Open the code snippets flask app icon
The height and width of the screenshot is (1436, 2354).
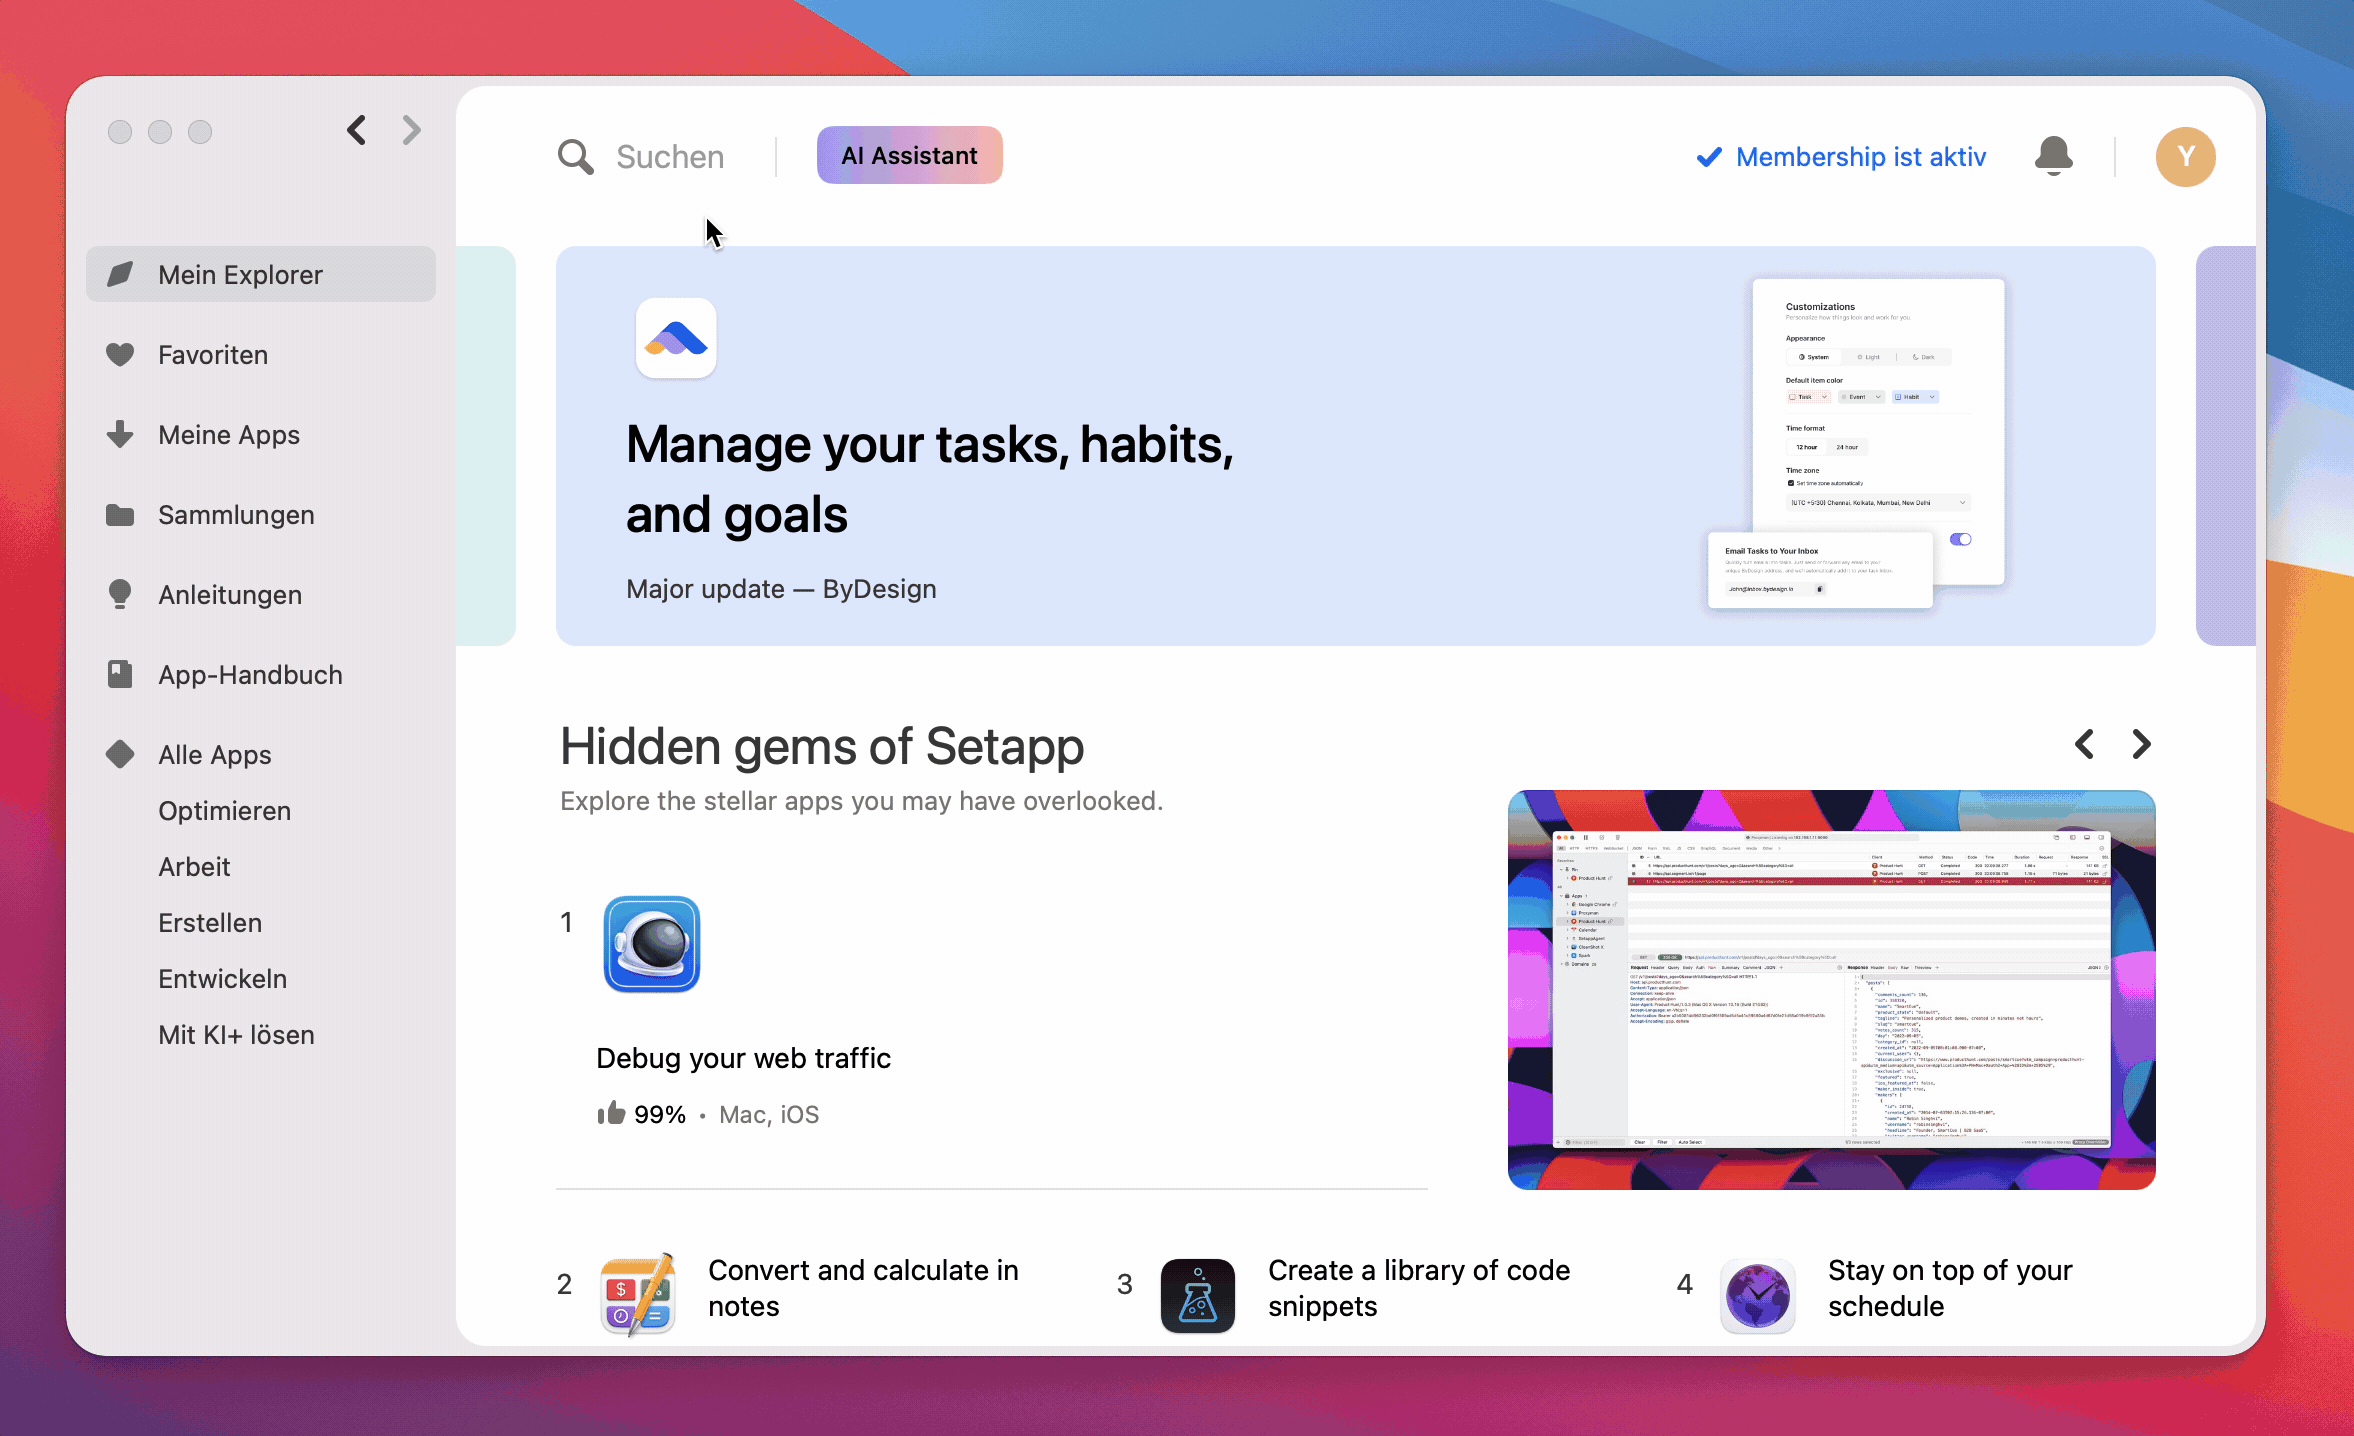point(1198,1295)
